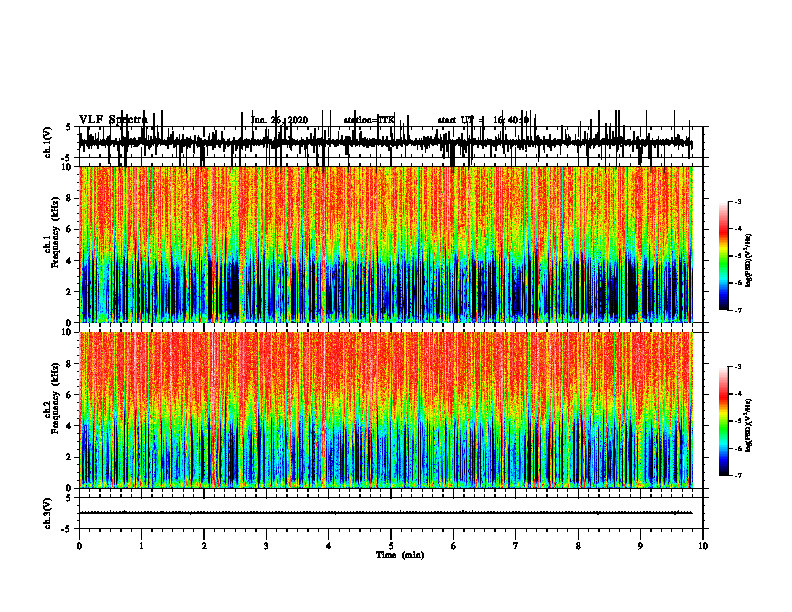Click the 'ch.1(V)' waveform axis label
This screenshot has height=612, width=792.
(48, 141)
